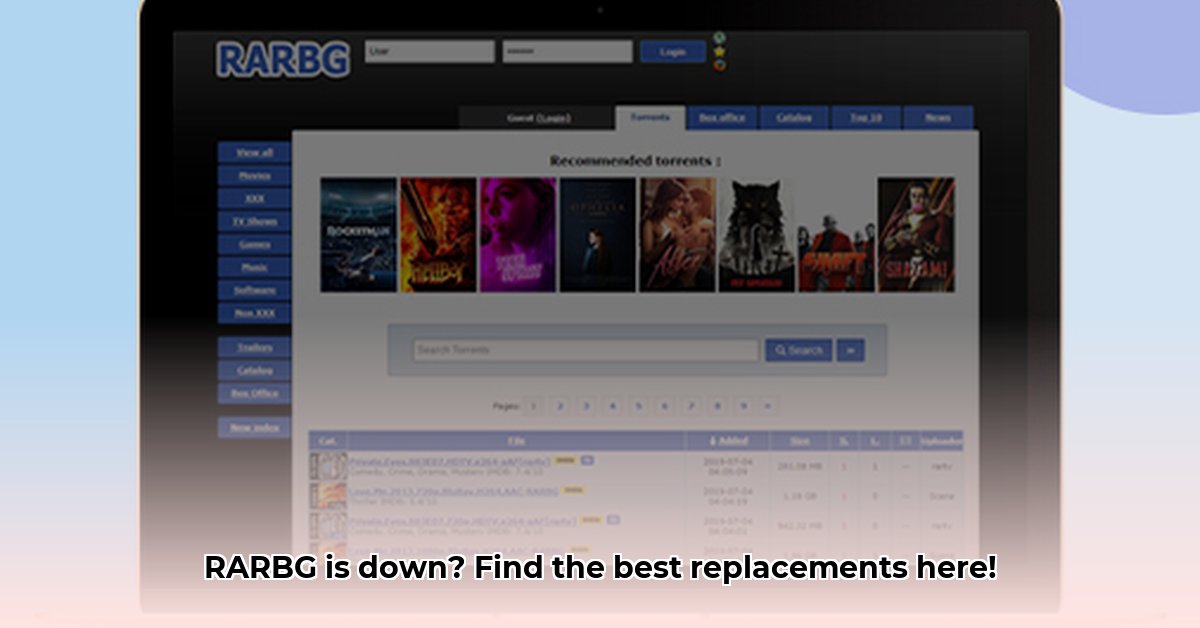Click the ">>" next-page arrow after page 9
1200x628 pixels.
pos(767,406)
